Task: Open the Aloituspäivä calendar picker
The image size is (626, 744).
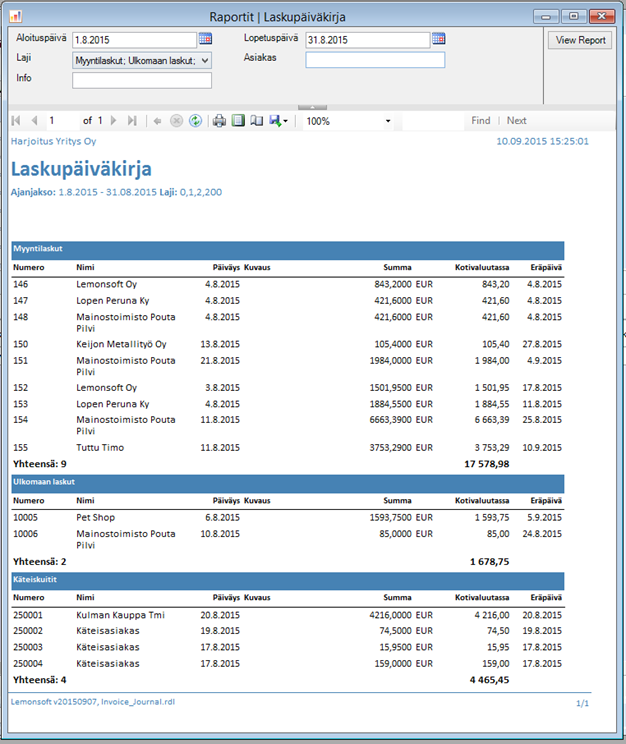Action: (205, 39)
